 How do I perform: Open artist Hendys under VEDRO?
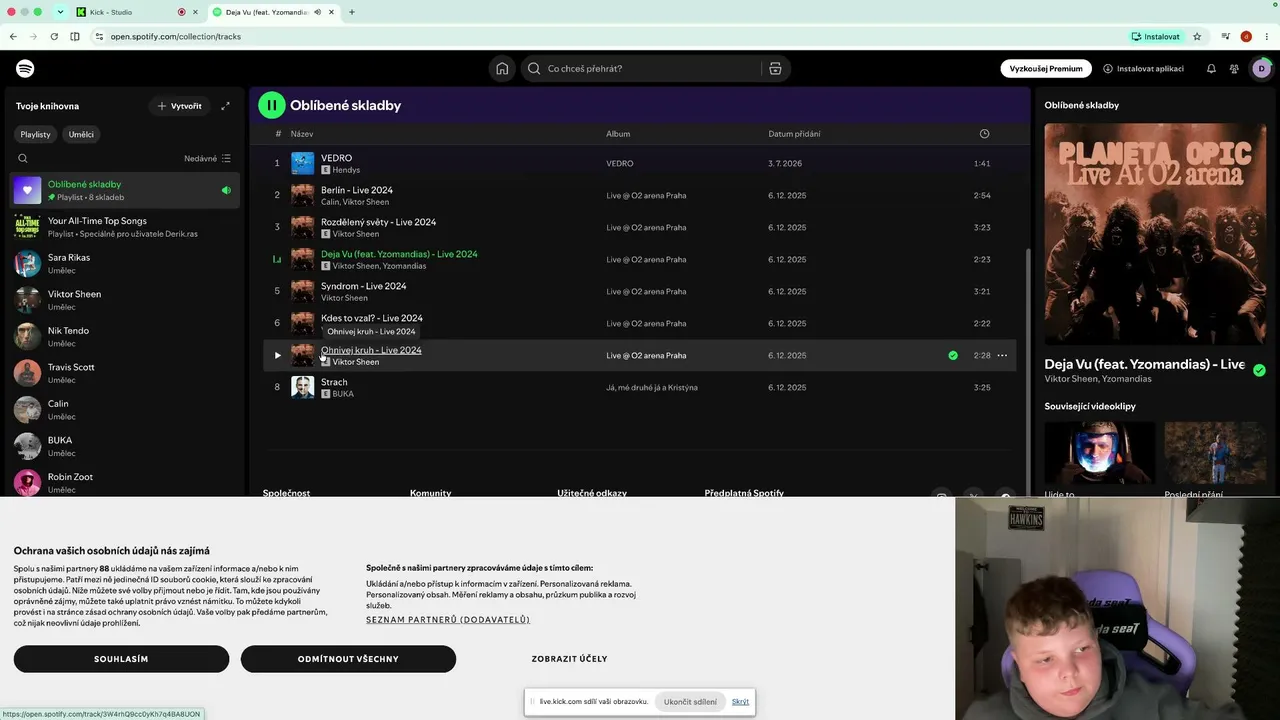click(x=346, y=170)
